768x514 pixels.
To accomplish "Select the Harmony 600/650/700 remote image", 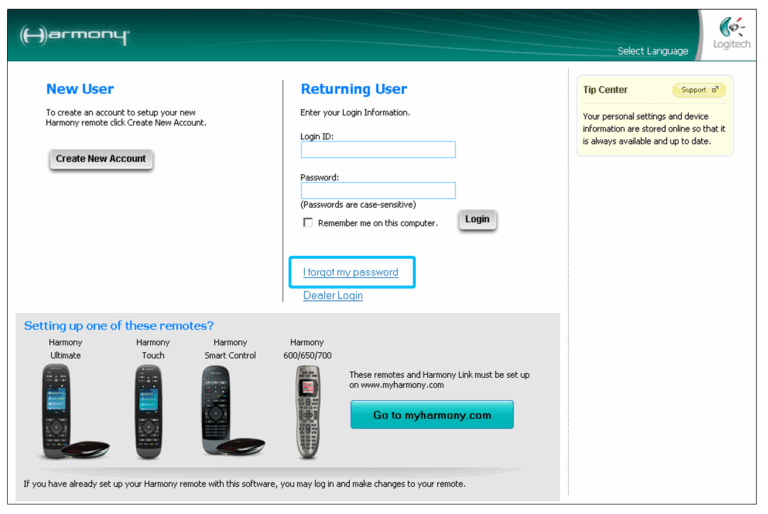I will click(x=308, y=412).
